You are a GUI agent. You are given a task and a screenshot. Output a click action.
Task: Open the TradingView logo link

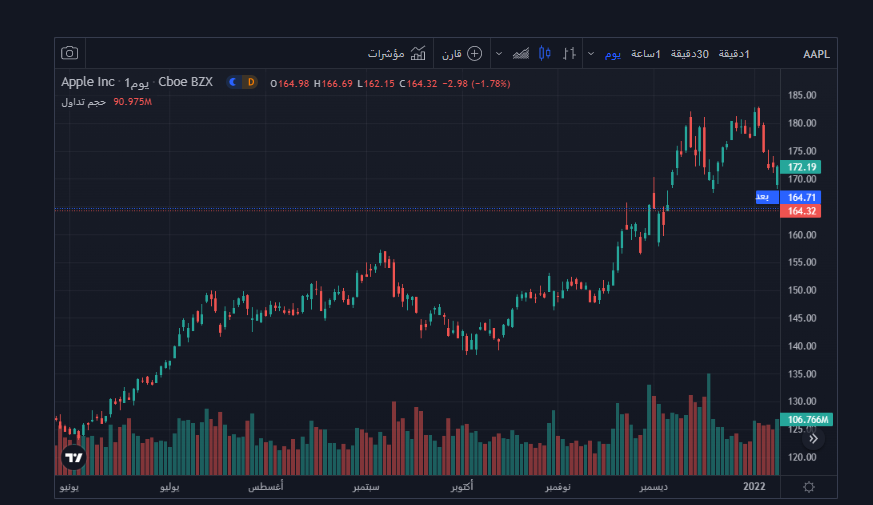[73, 457]
